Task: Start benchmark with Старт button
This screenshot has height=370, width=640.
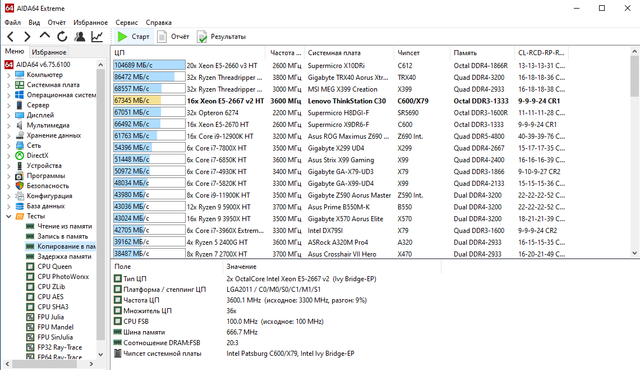Action: (133, 37)
